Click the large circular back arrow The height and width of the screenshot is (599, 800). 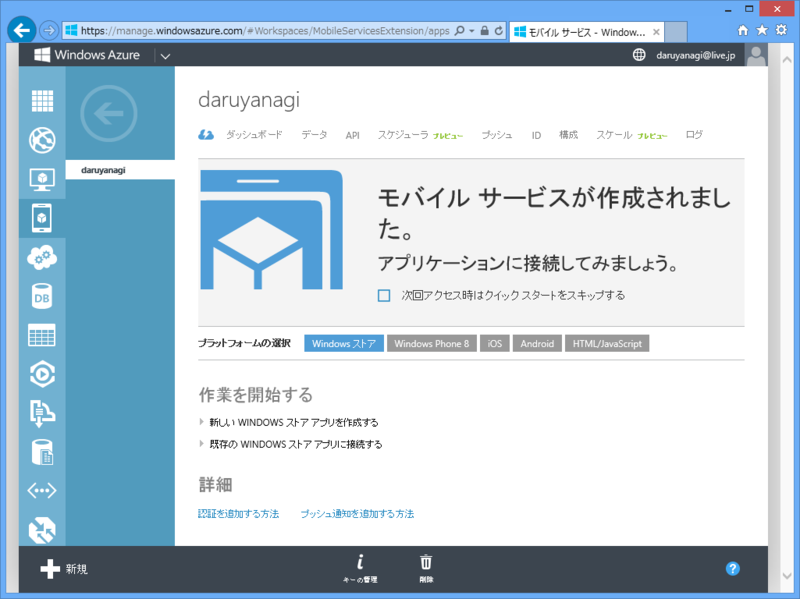tap(109, 113)
